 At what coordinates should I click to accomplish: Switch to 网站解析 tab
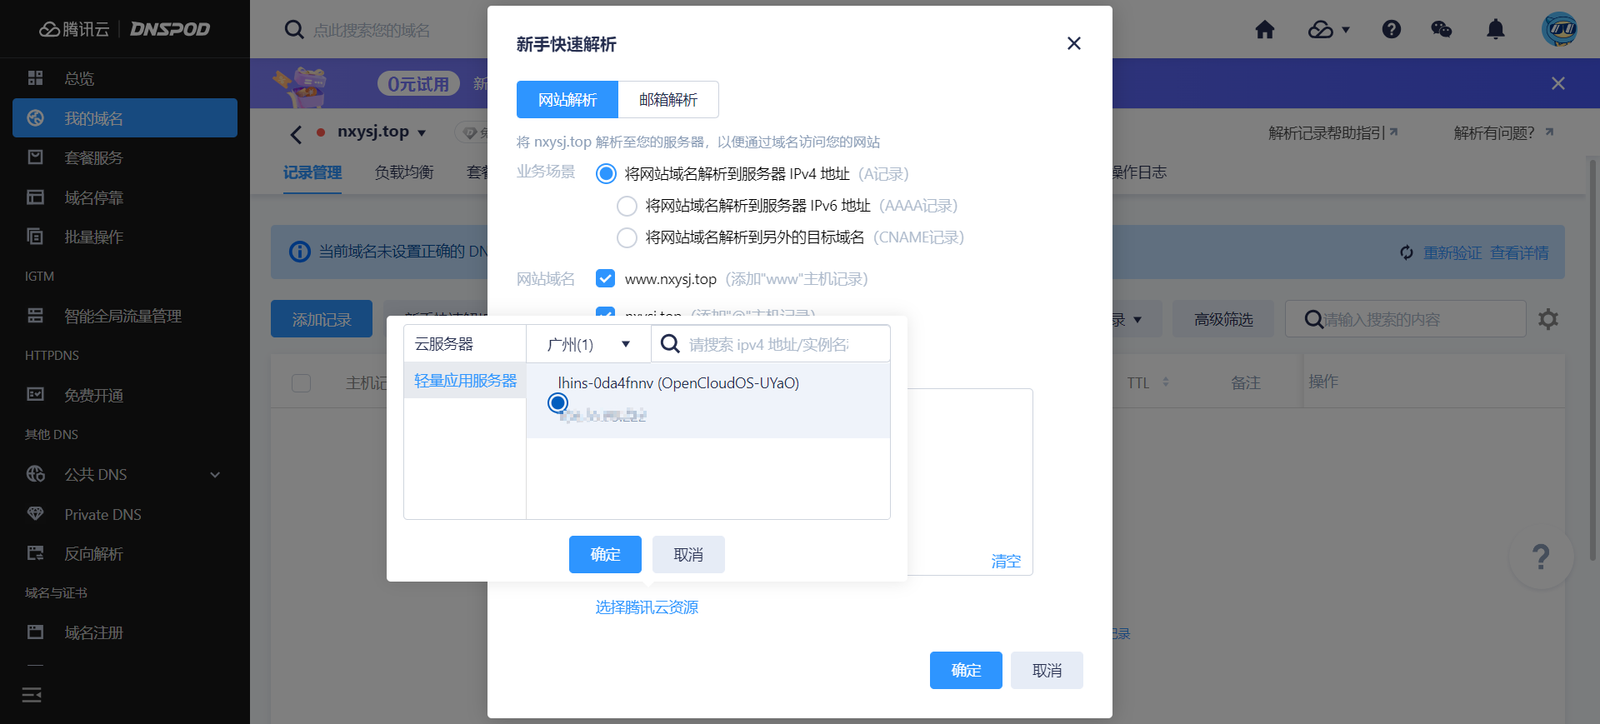click(567, 100)
